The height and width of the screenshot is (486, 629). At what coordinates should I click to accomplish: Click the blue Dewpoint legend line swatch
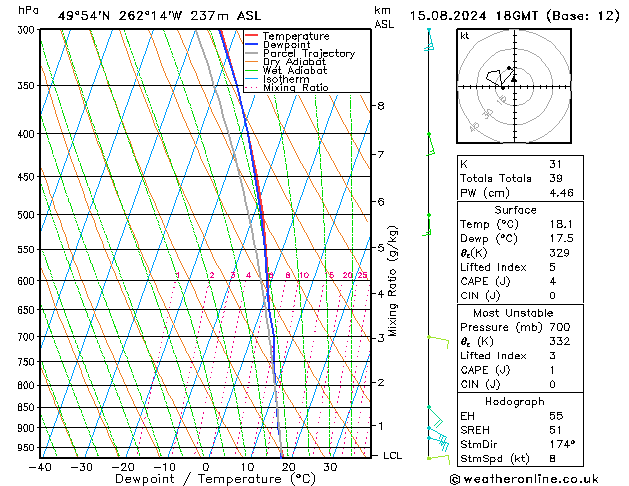pos(252,44)
